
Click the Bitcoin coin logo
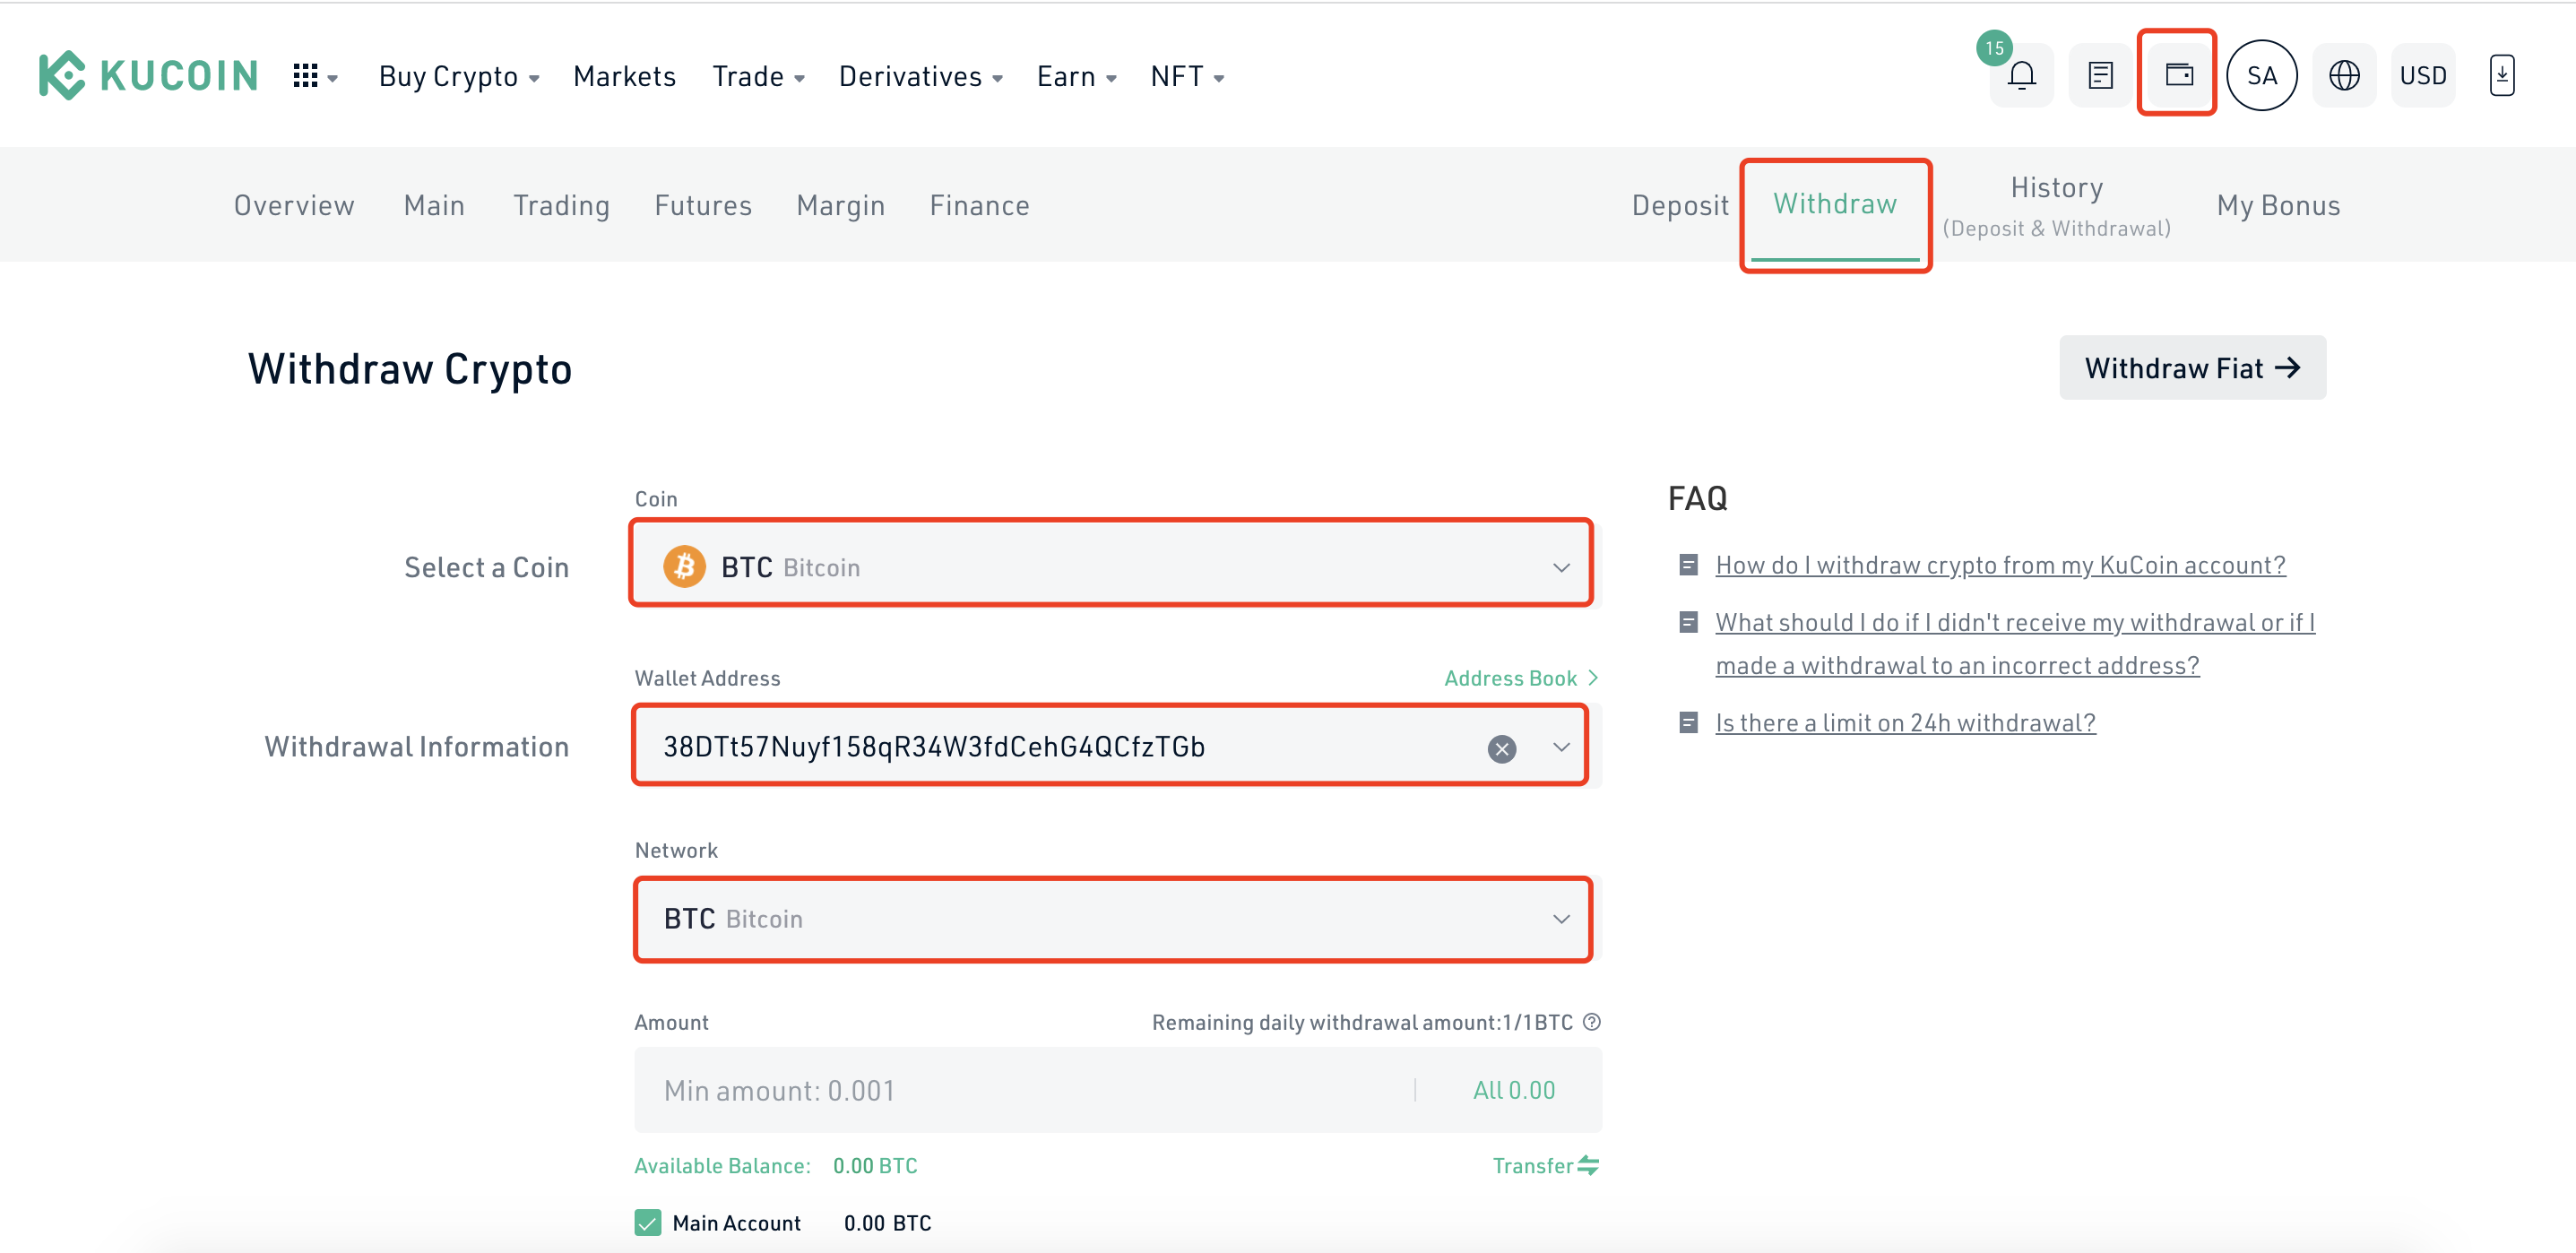point(684,567)
